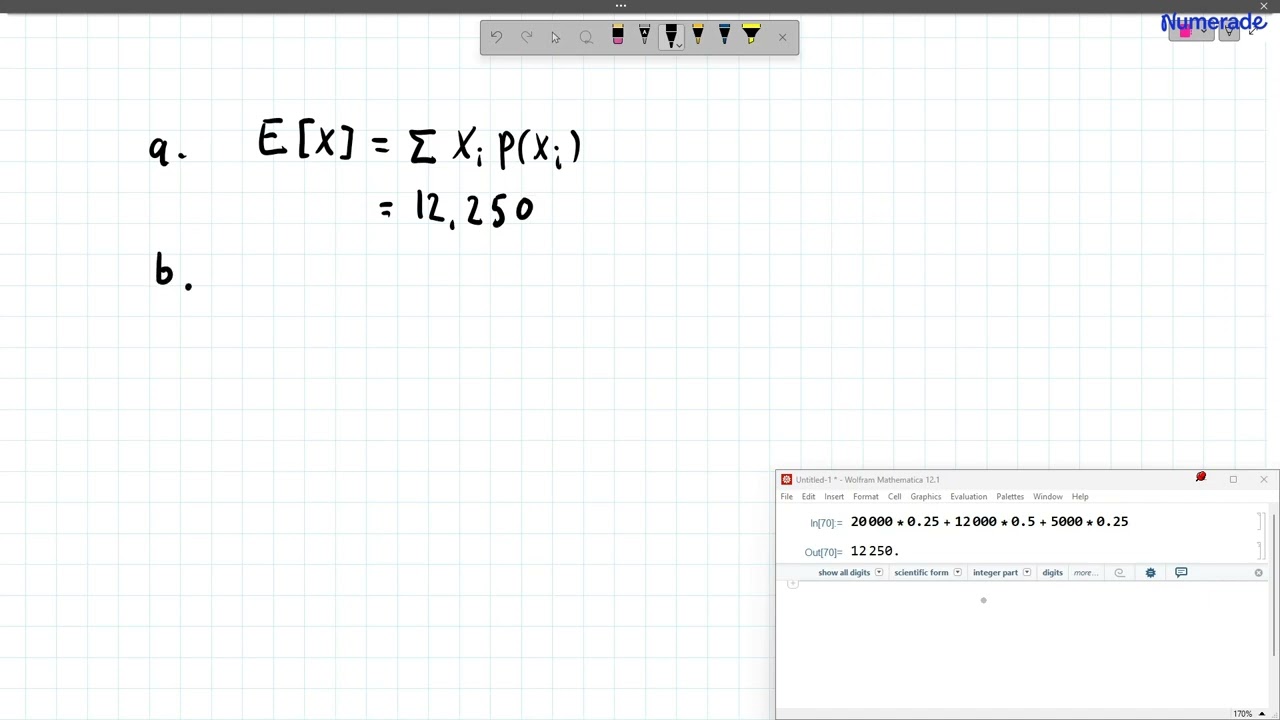Click the undo arrow in pen toolbar
The width and height of the screenshot is (1280, 720).
click(497, 38)
